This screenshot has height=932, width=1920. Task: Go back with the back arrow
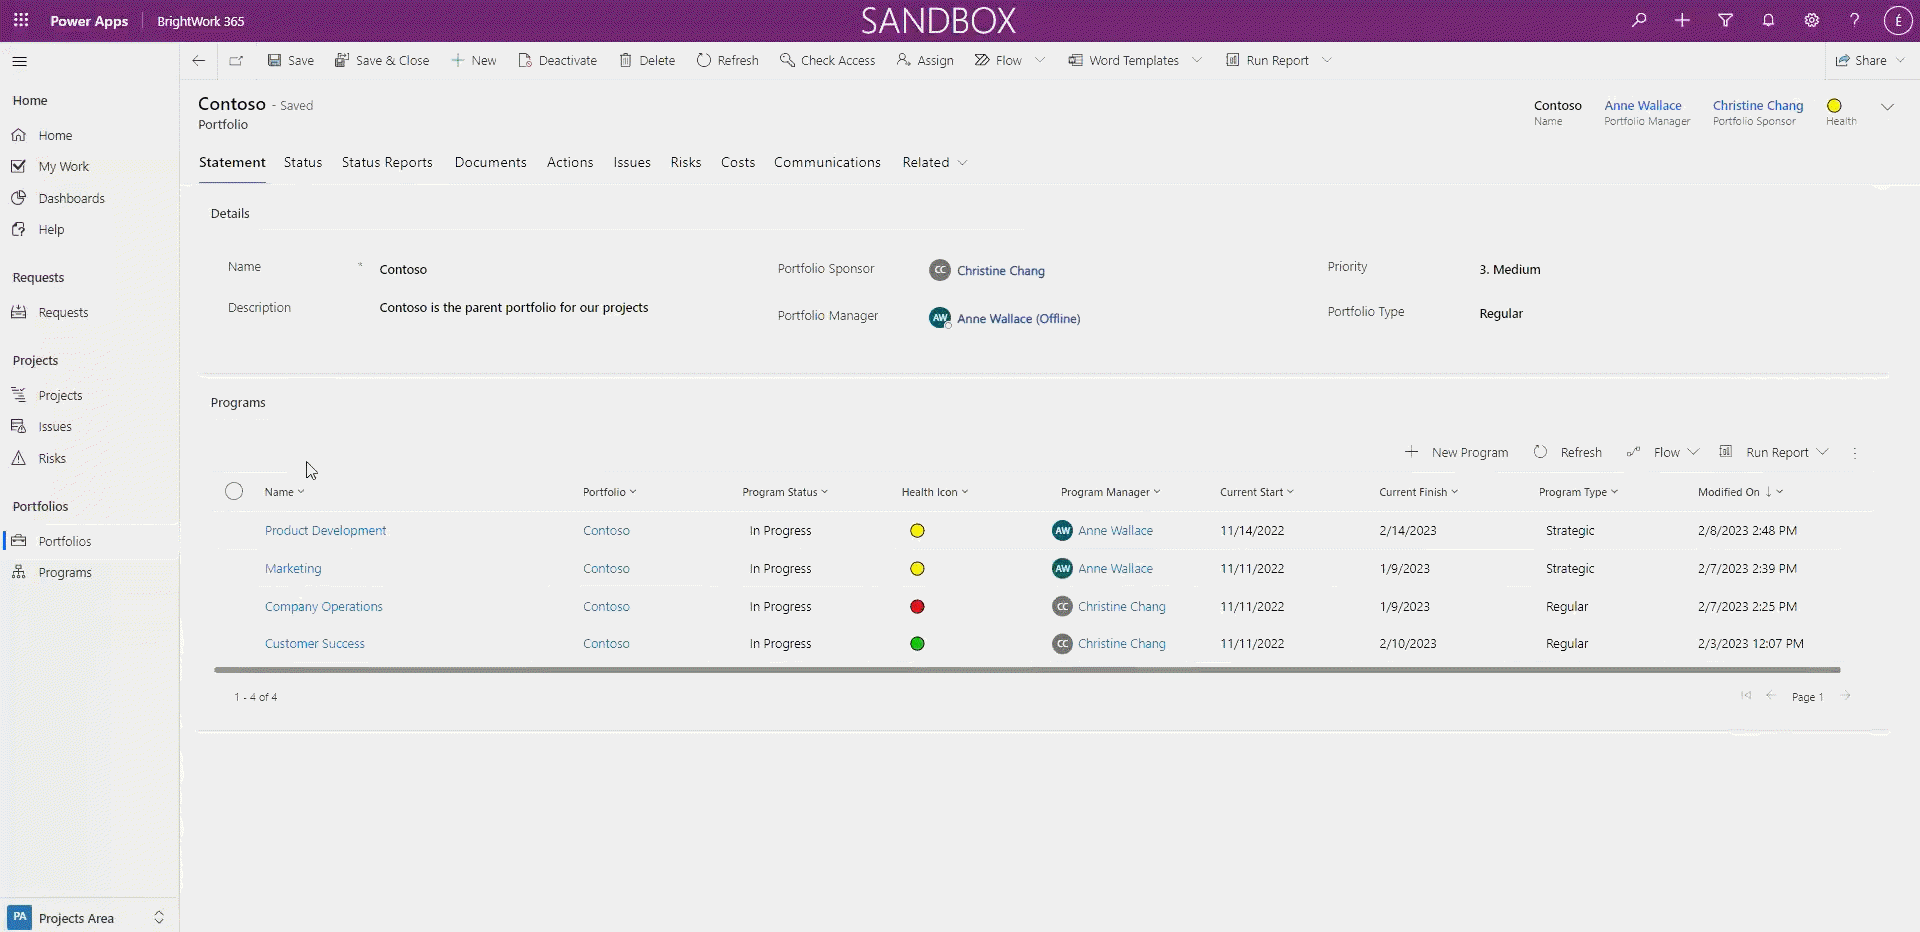tap(198, 61)
